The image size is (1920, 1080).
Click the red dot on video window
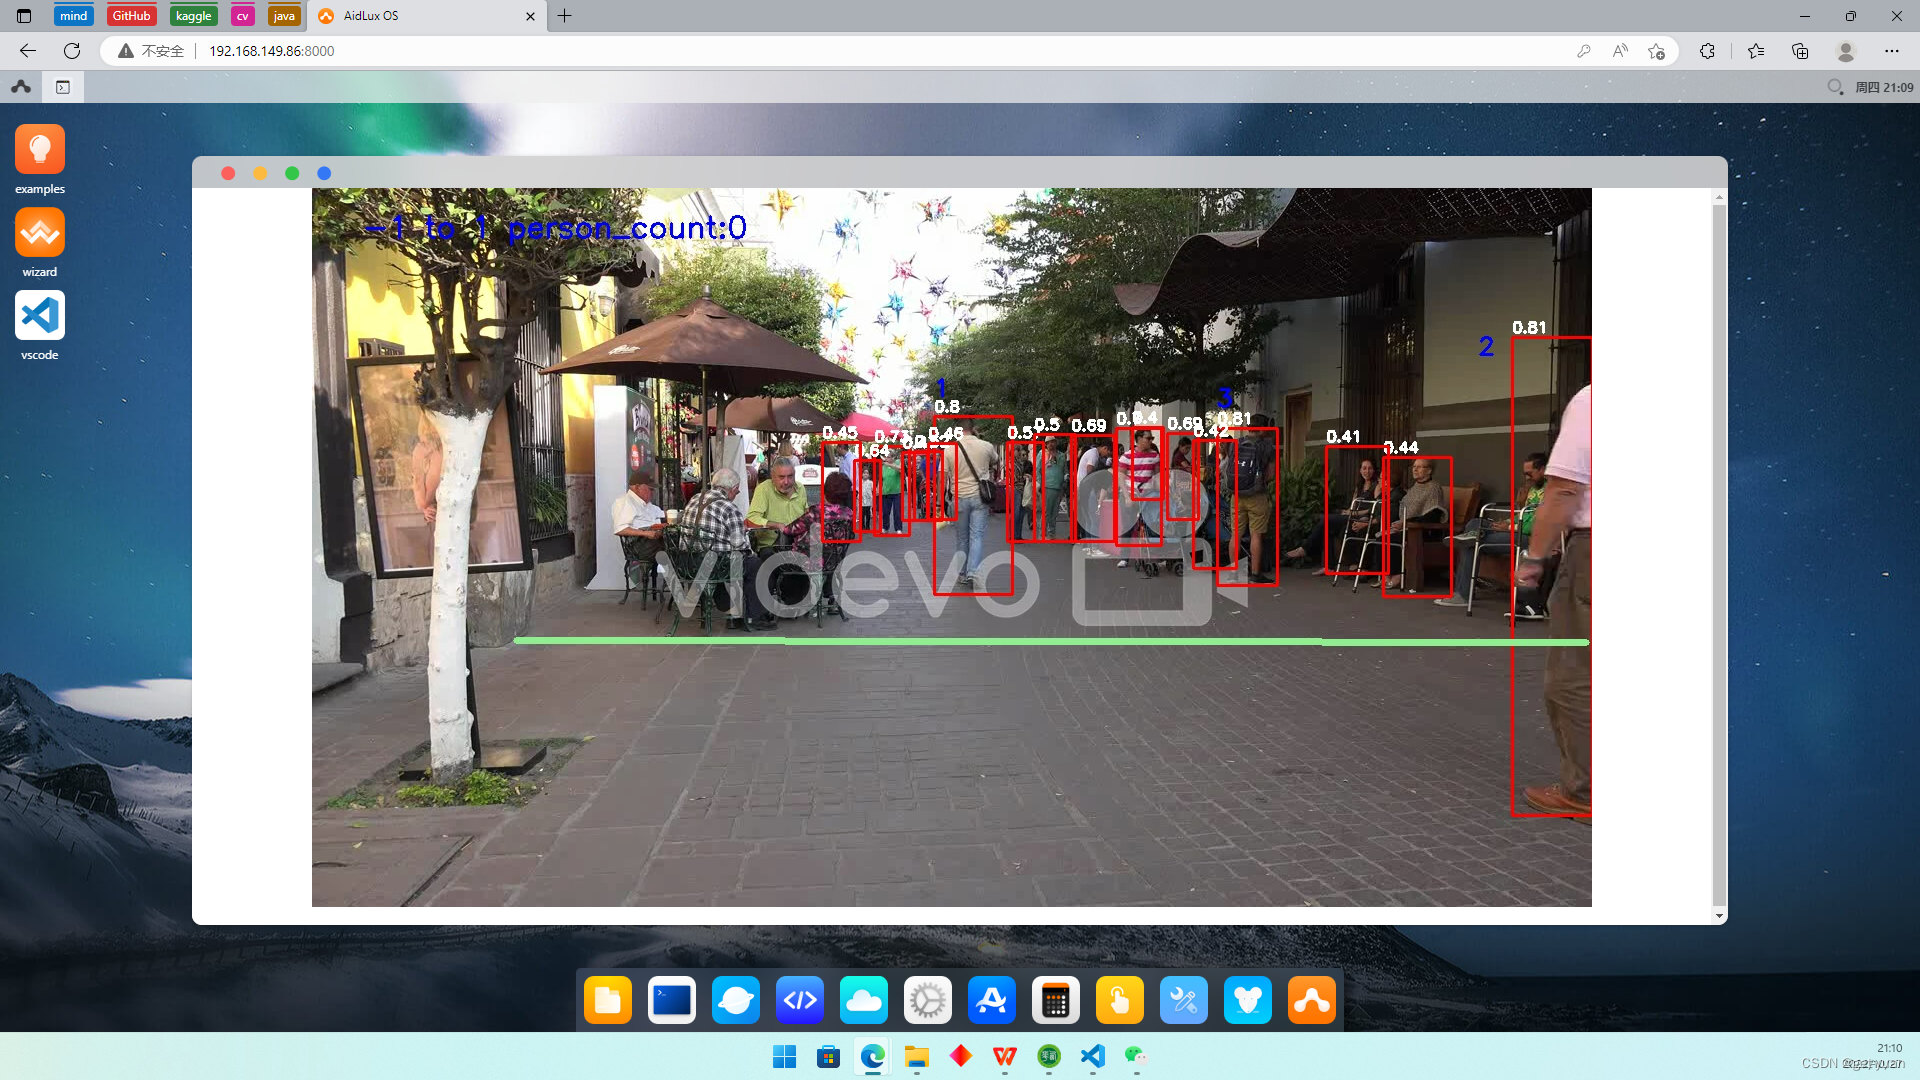228,173
